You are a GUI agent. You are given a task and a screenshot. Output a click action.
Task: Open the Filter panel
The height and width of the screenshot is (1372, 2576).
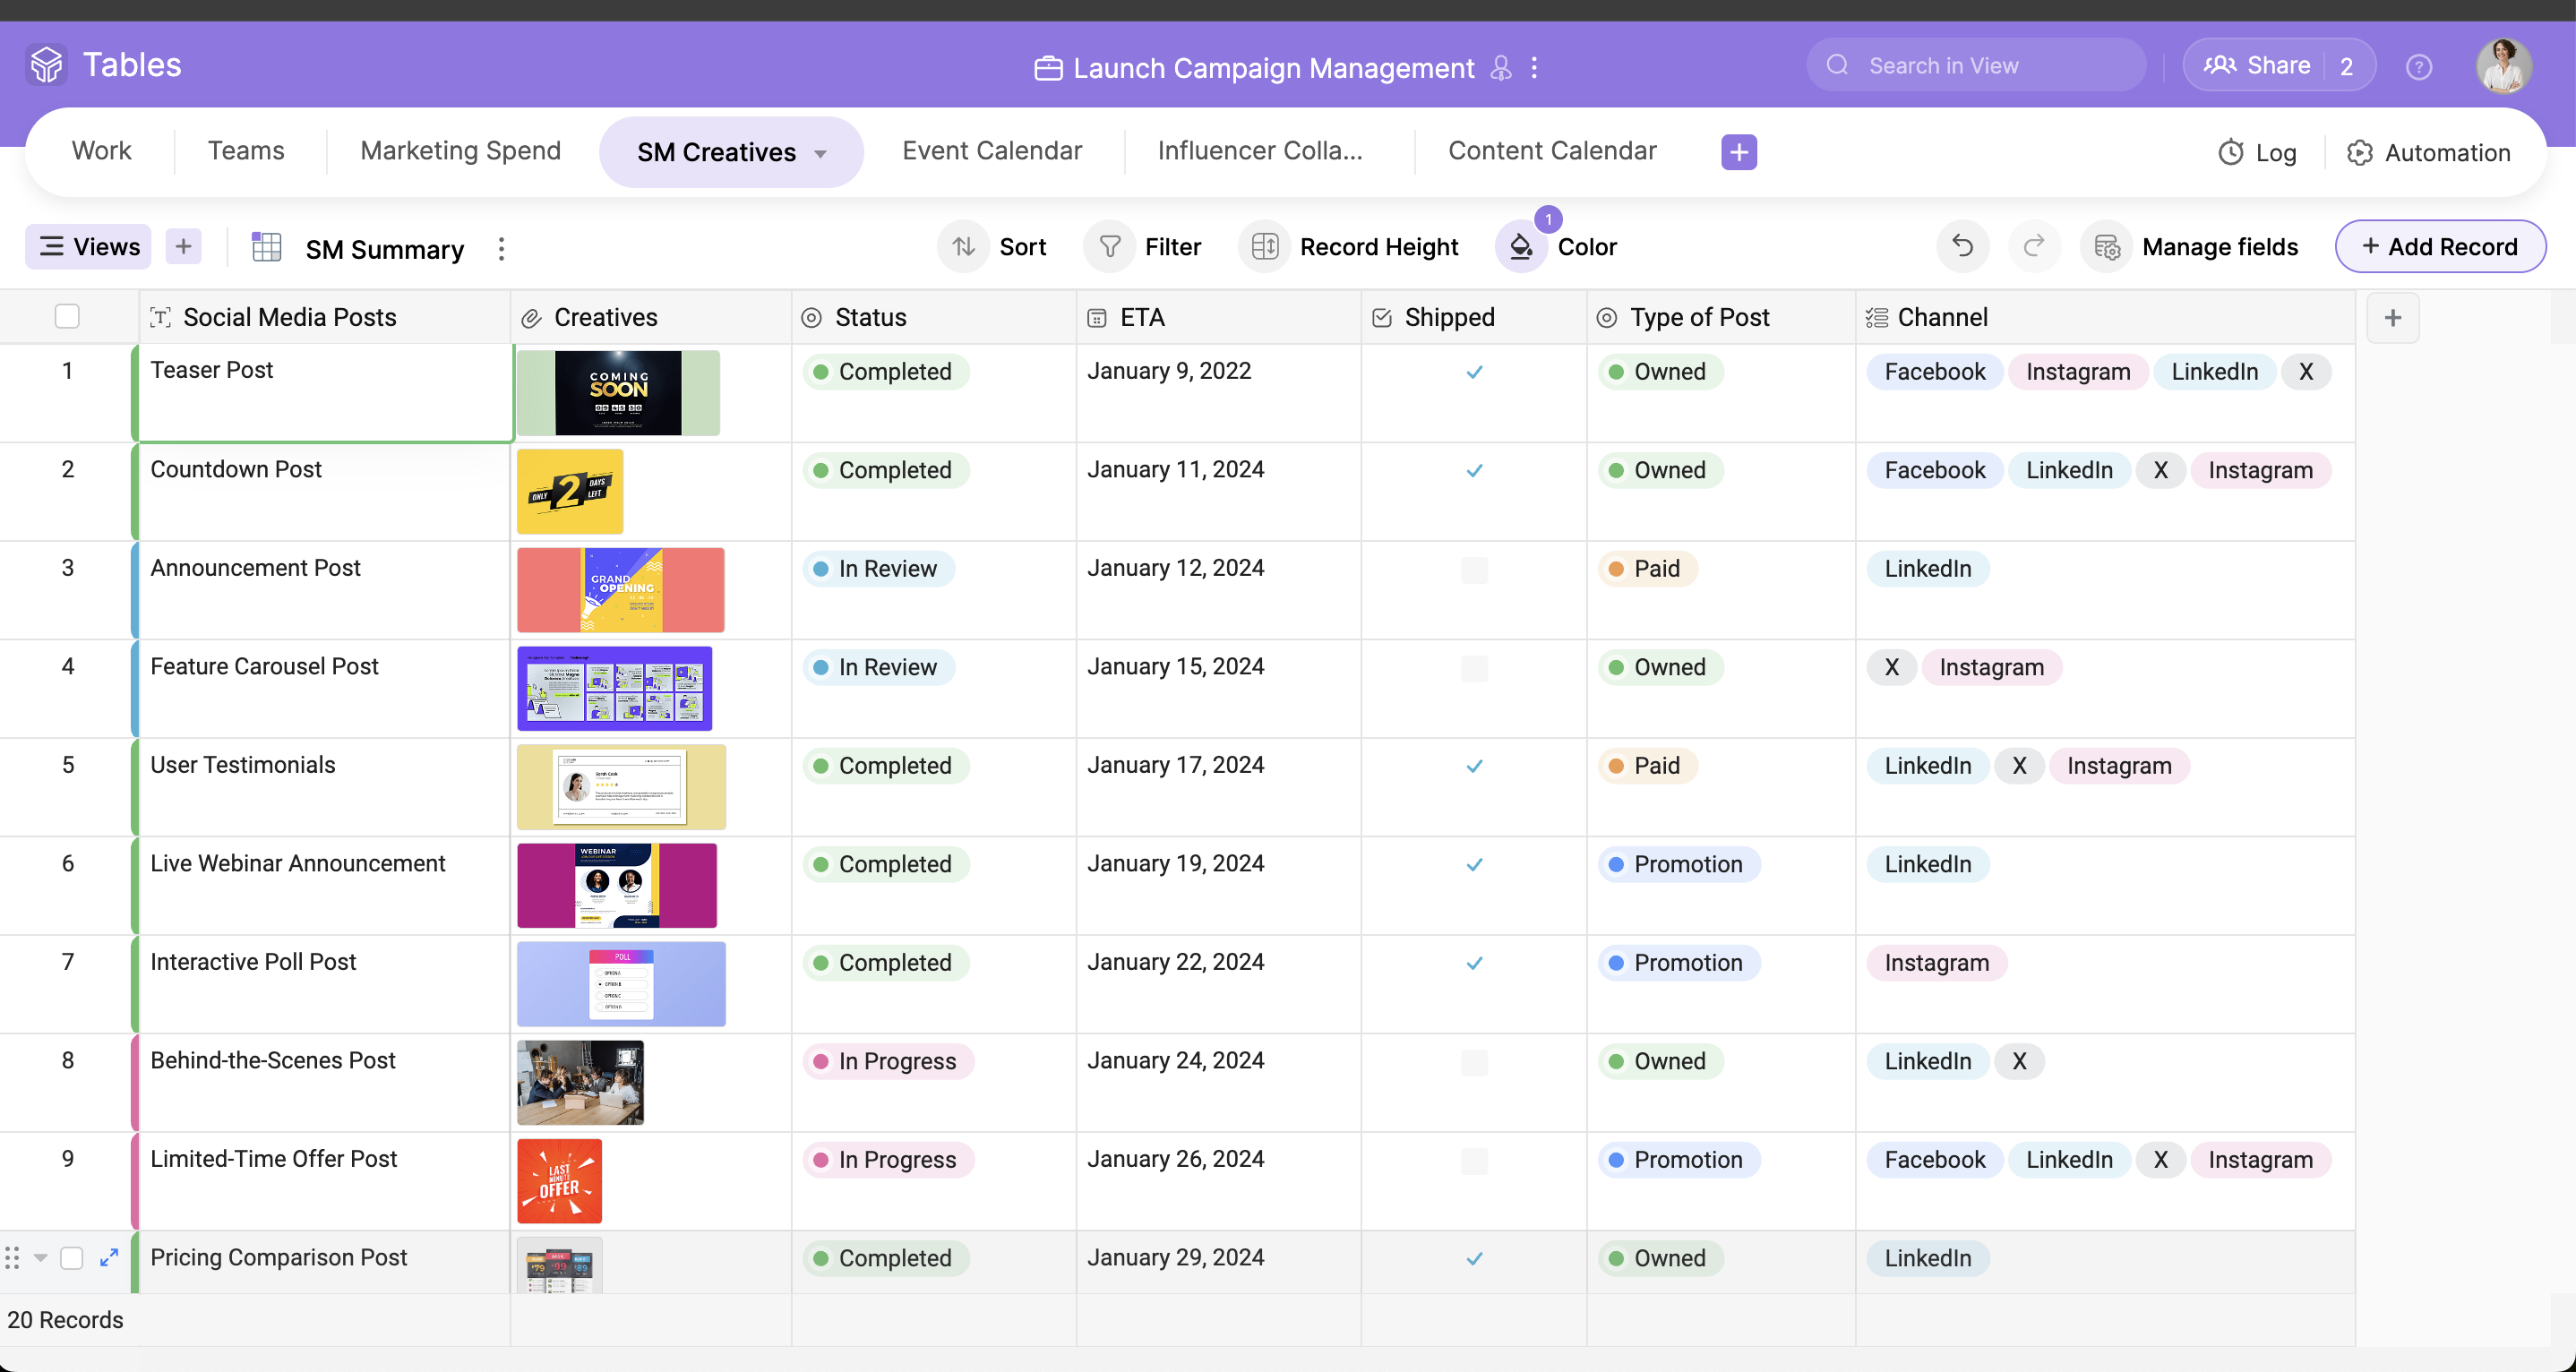tap(1144, 246)
